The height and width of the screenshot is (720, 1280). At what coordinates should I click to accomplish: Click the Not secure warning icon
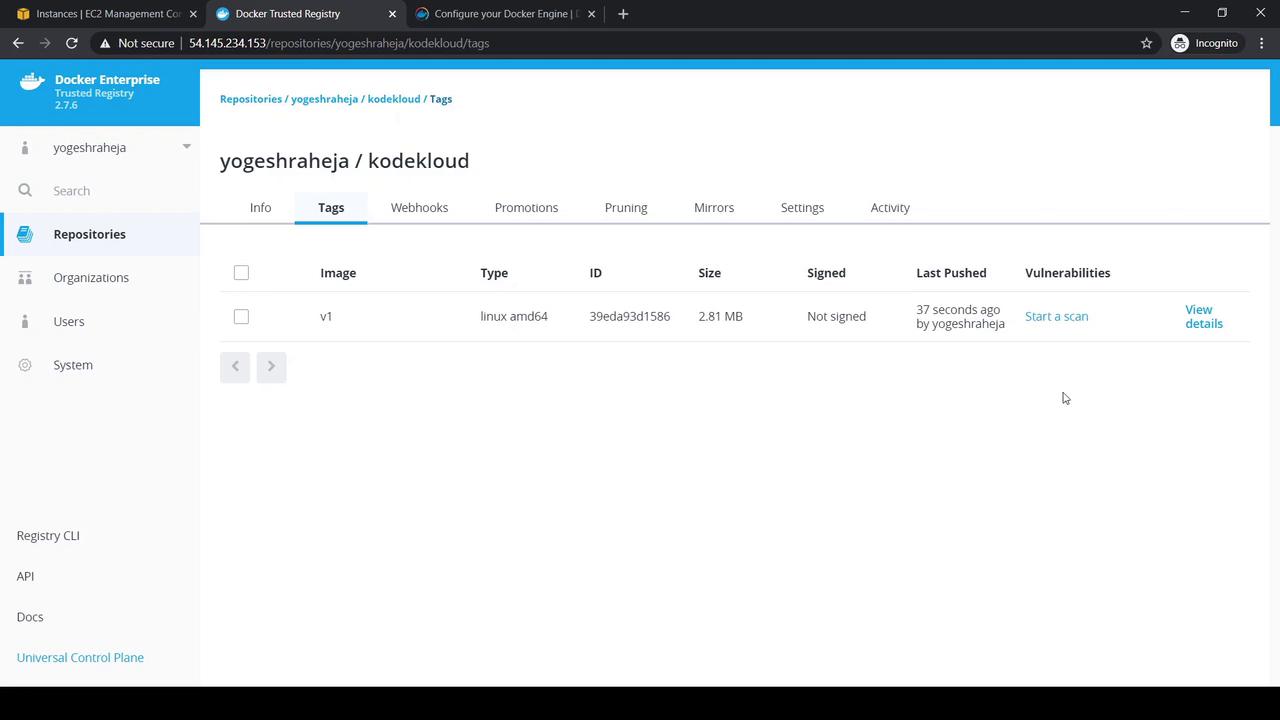pyautogui.click(x=105, y=43)
